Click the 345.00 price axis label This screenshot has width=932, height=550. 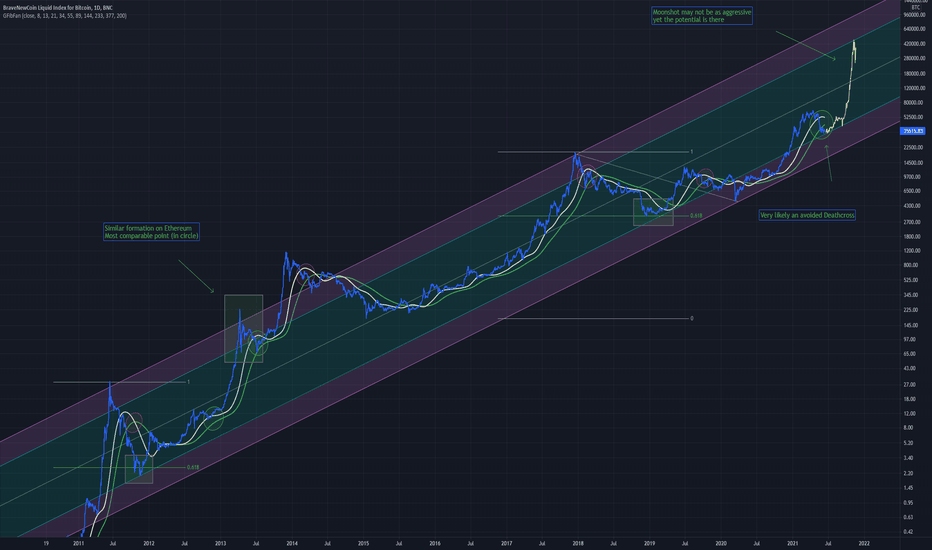click(911, 295)
